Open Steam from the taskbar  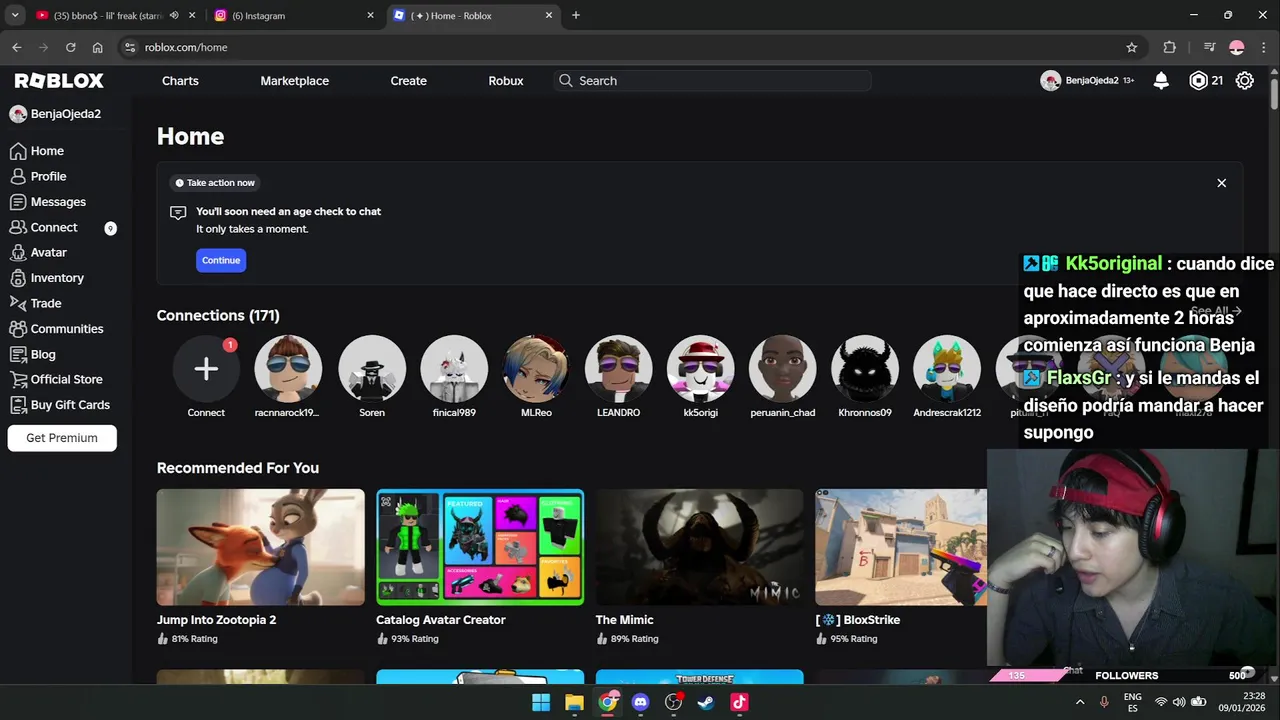tap(706, 702)
